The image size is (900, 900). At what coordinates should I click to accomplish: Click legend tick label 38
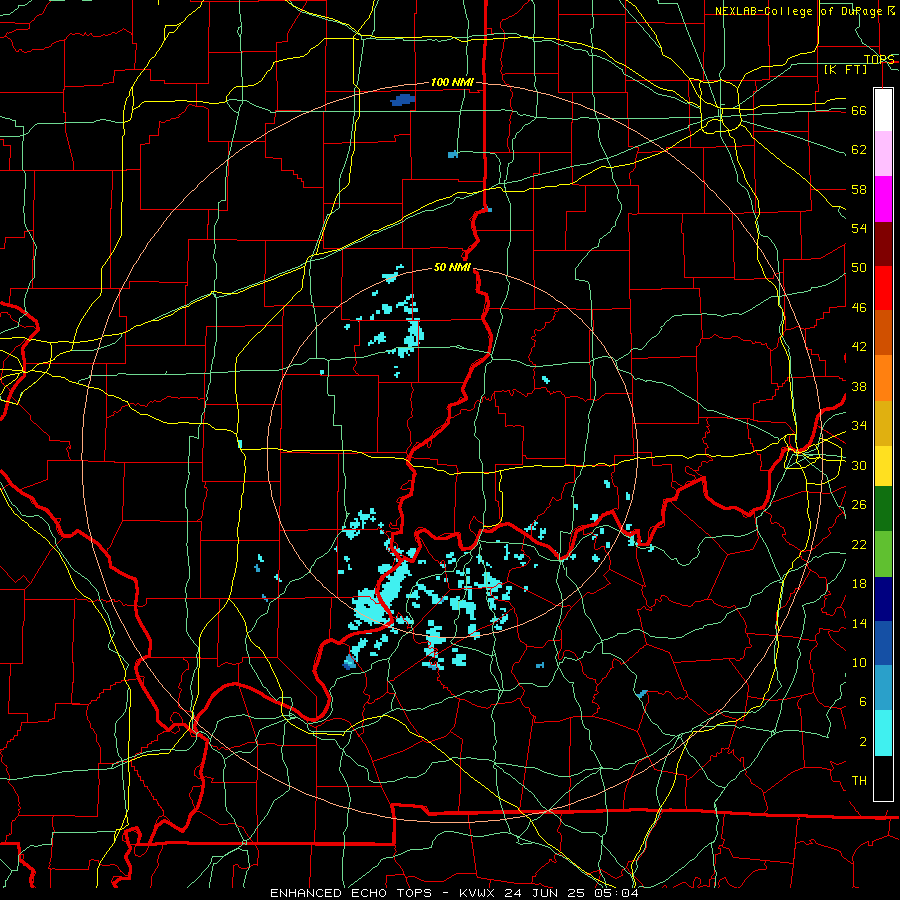pos(859,386)
